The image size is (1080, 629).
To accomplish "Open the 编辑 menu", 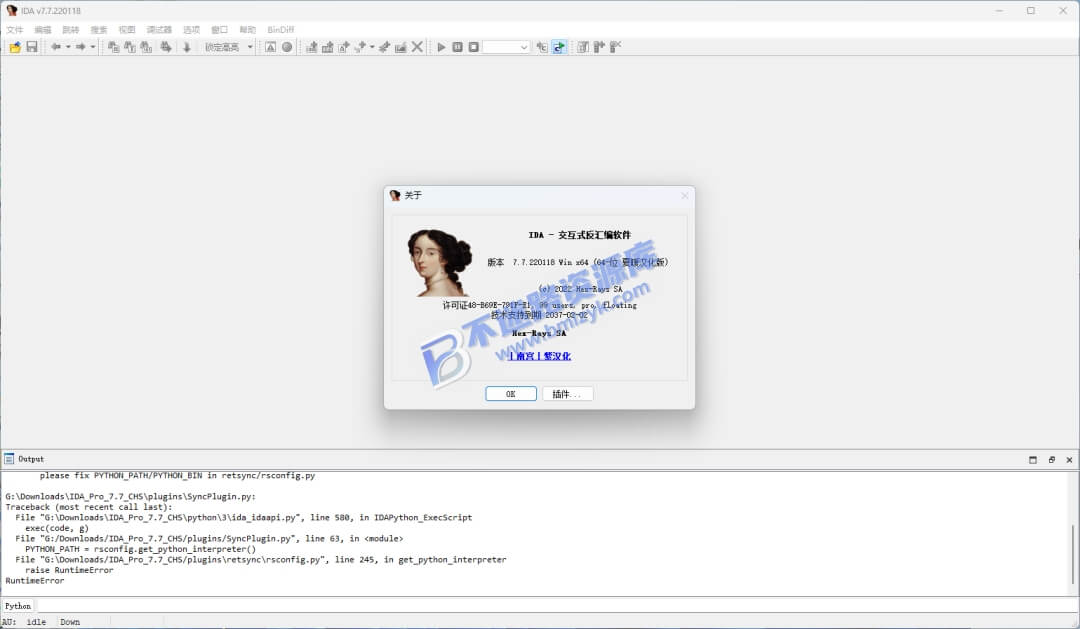I will (x=43, y=30).
